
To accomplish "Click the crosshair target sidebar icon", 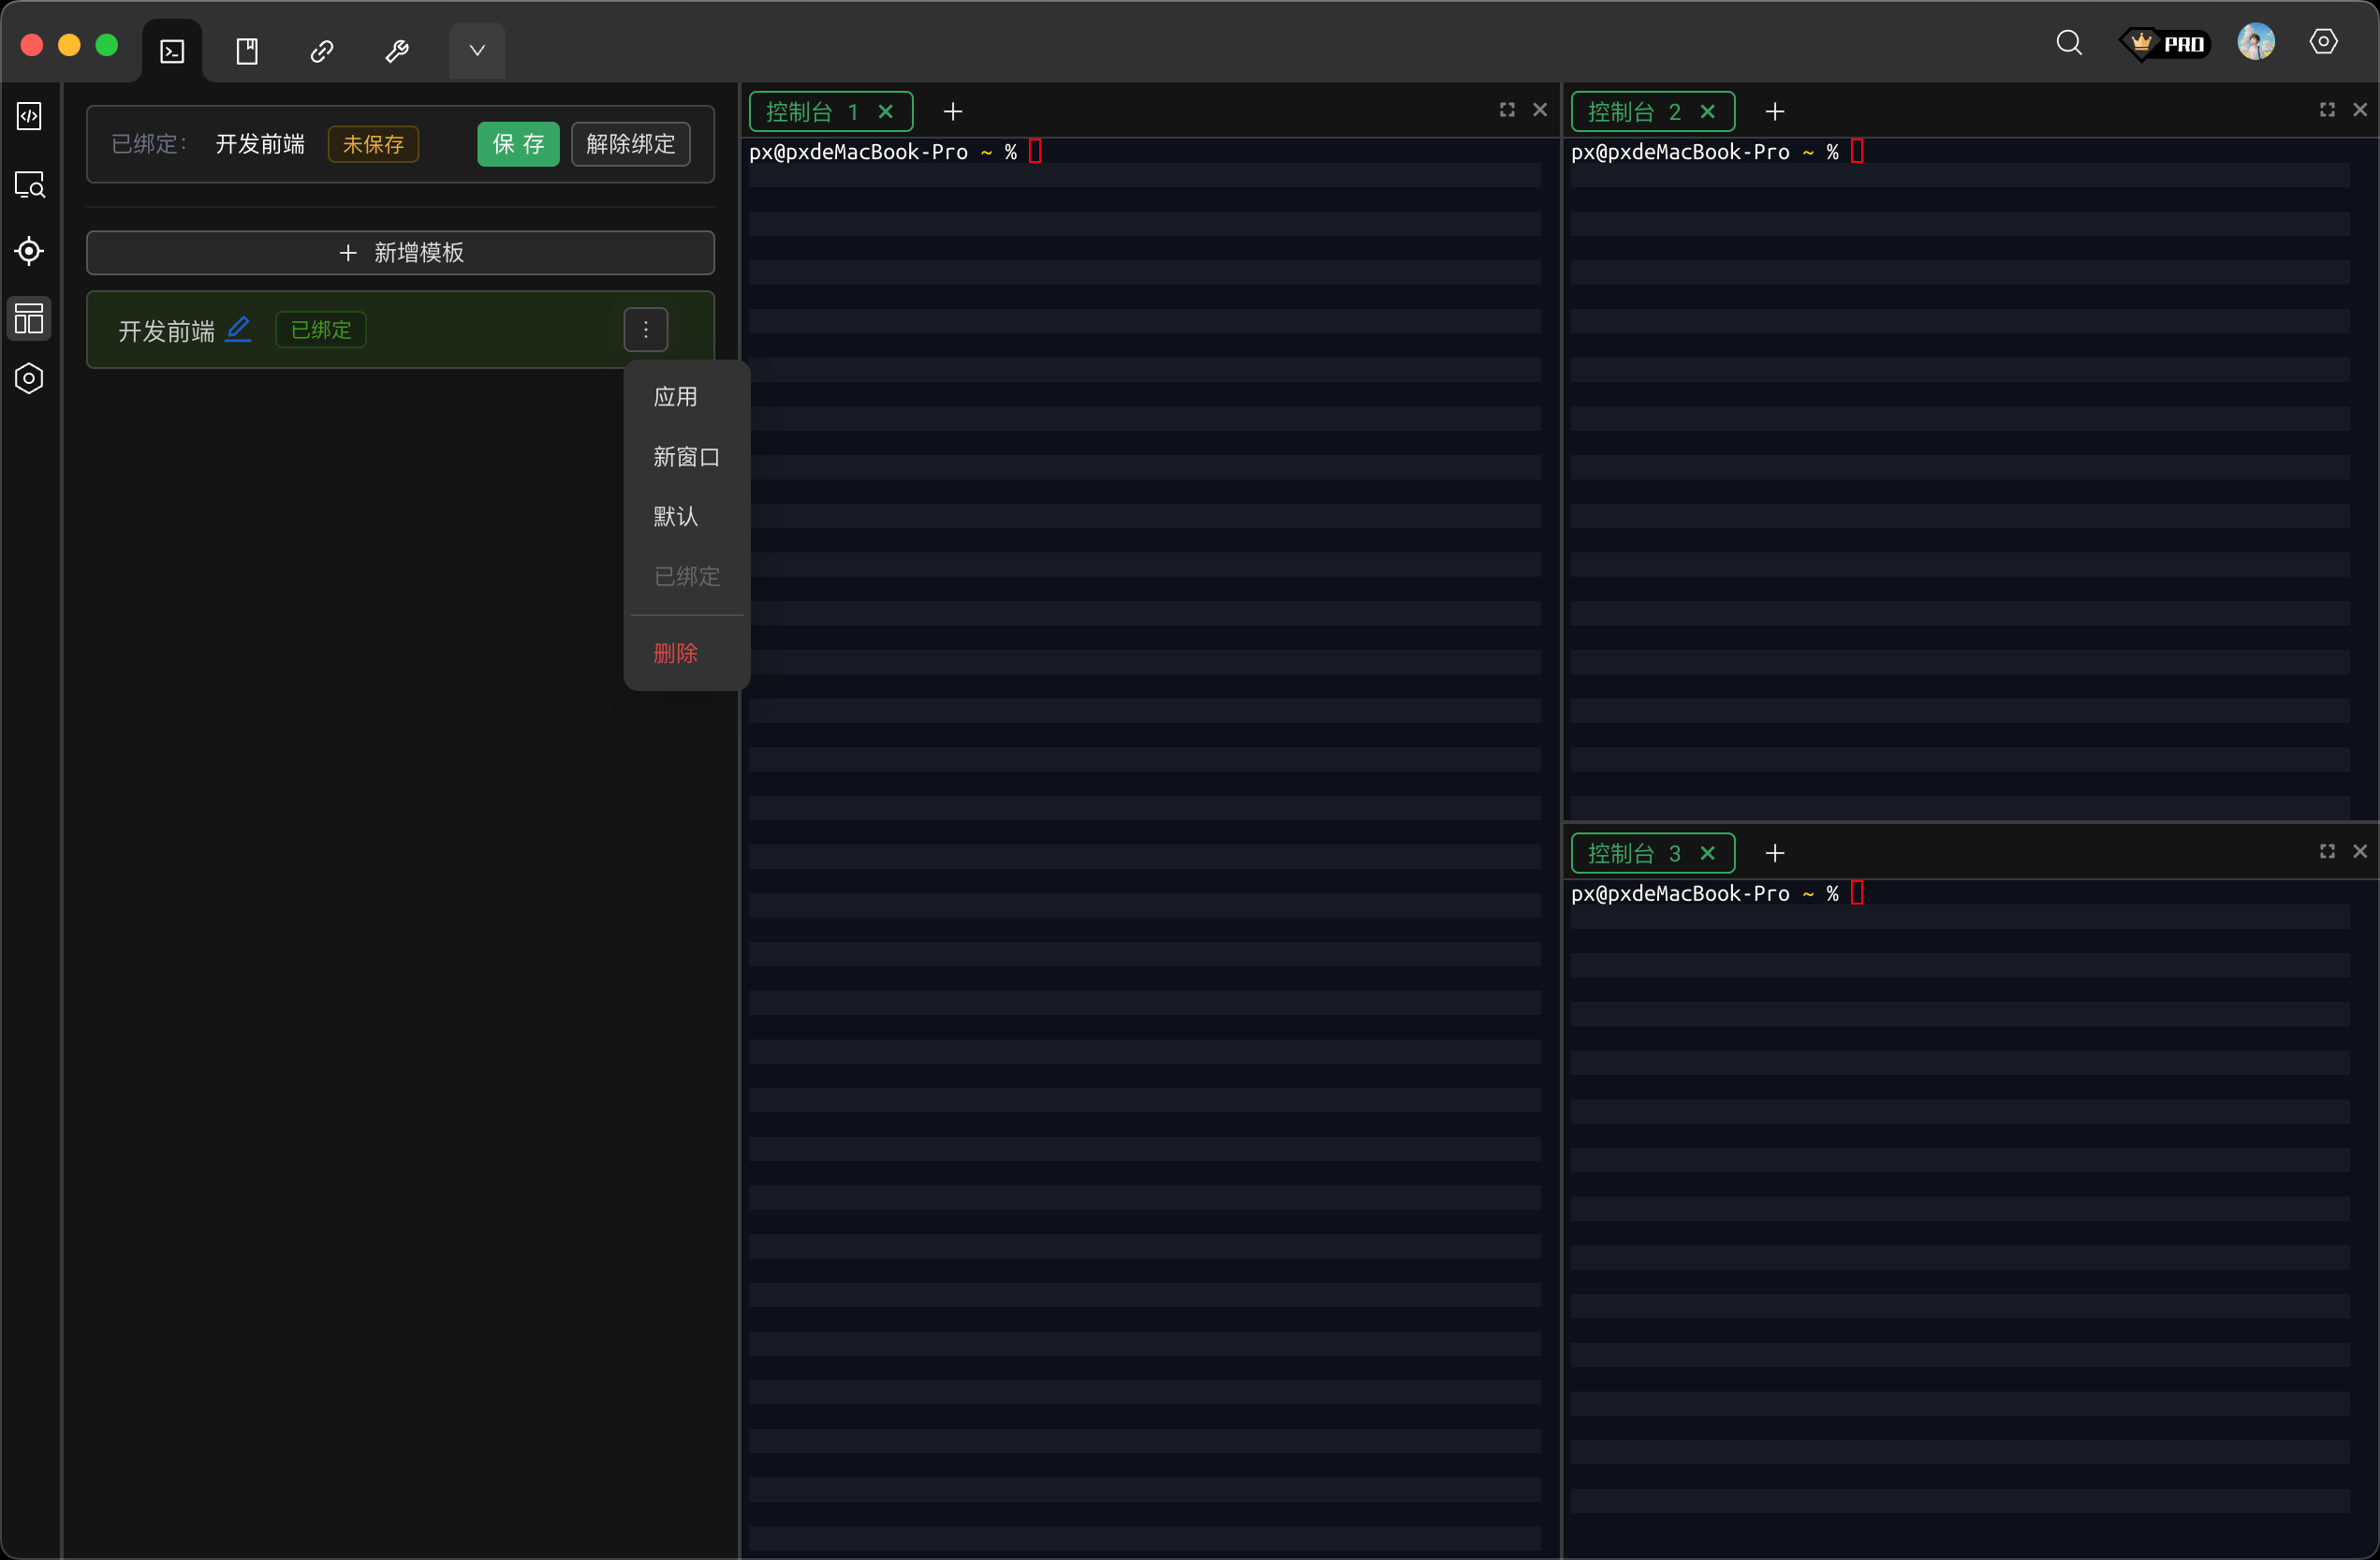I will click(29, 251).
